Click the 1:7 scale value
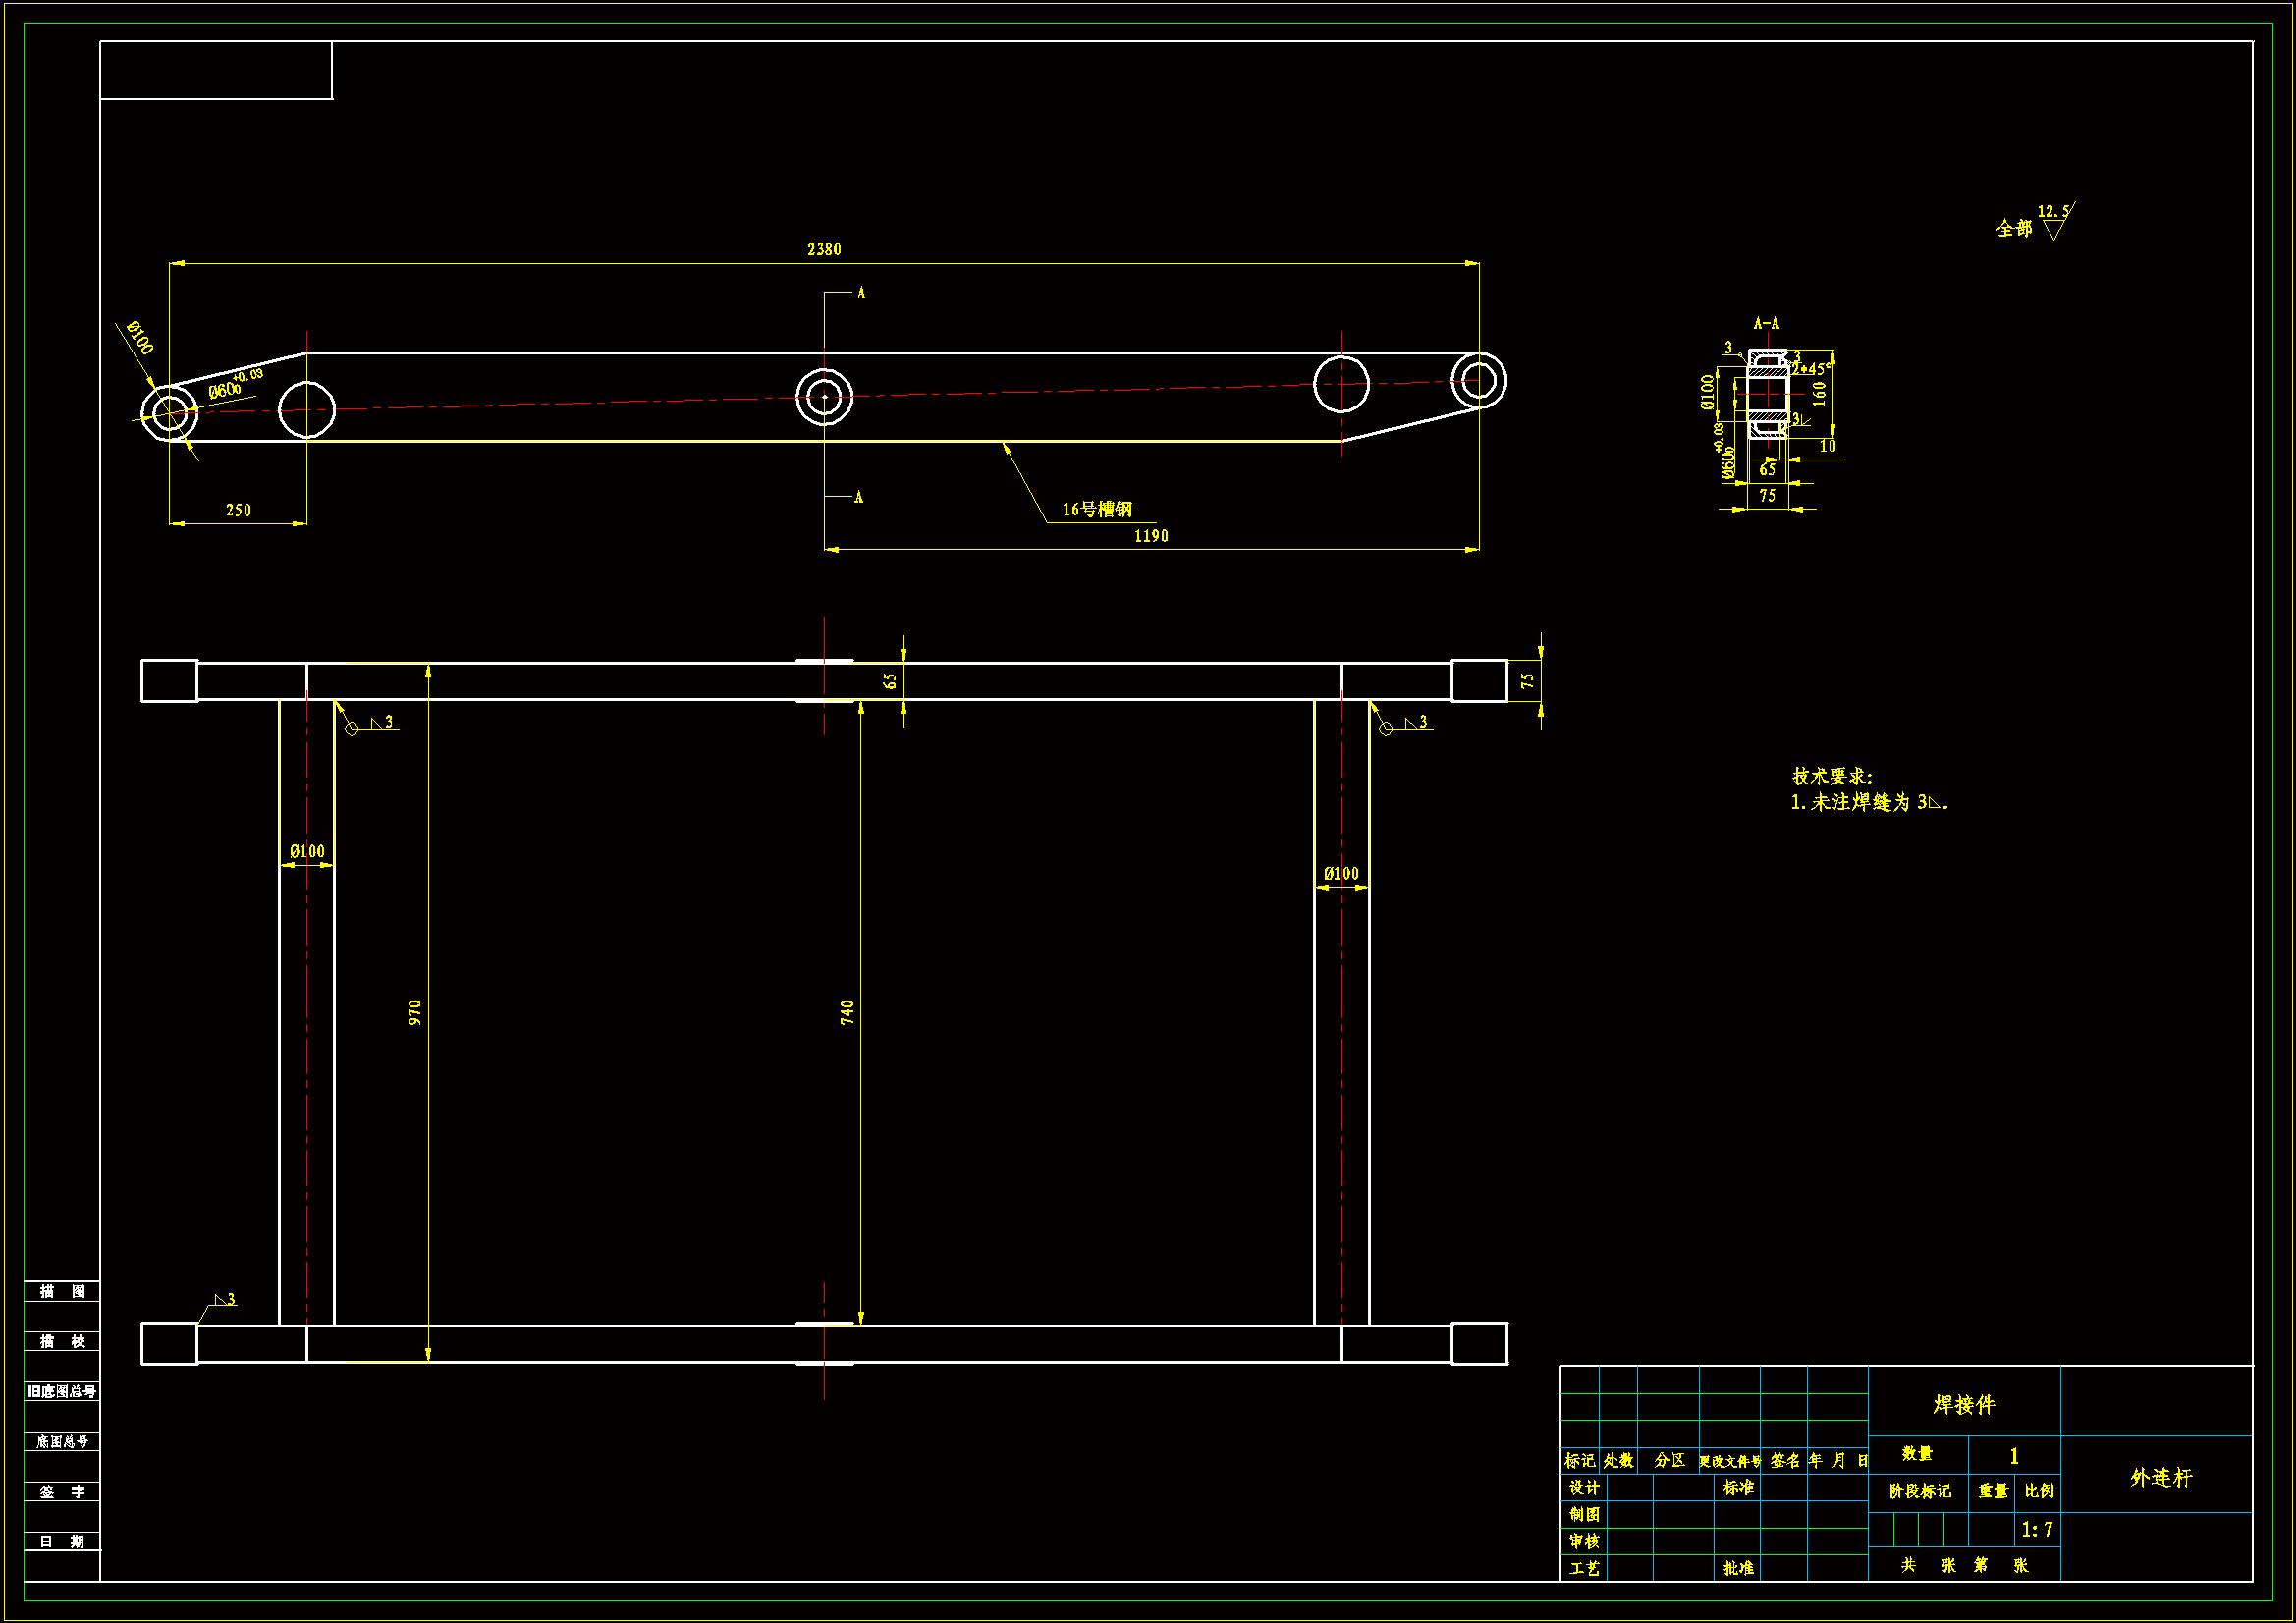This screenshot has width=2296, height=1623. pyautogui.click(x=2036, y=1530)
